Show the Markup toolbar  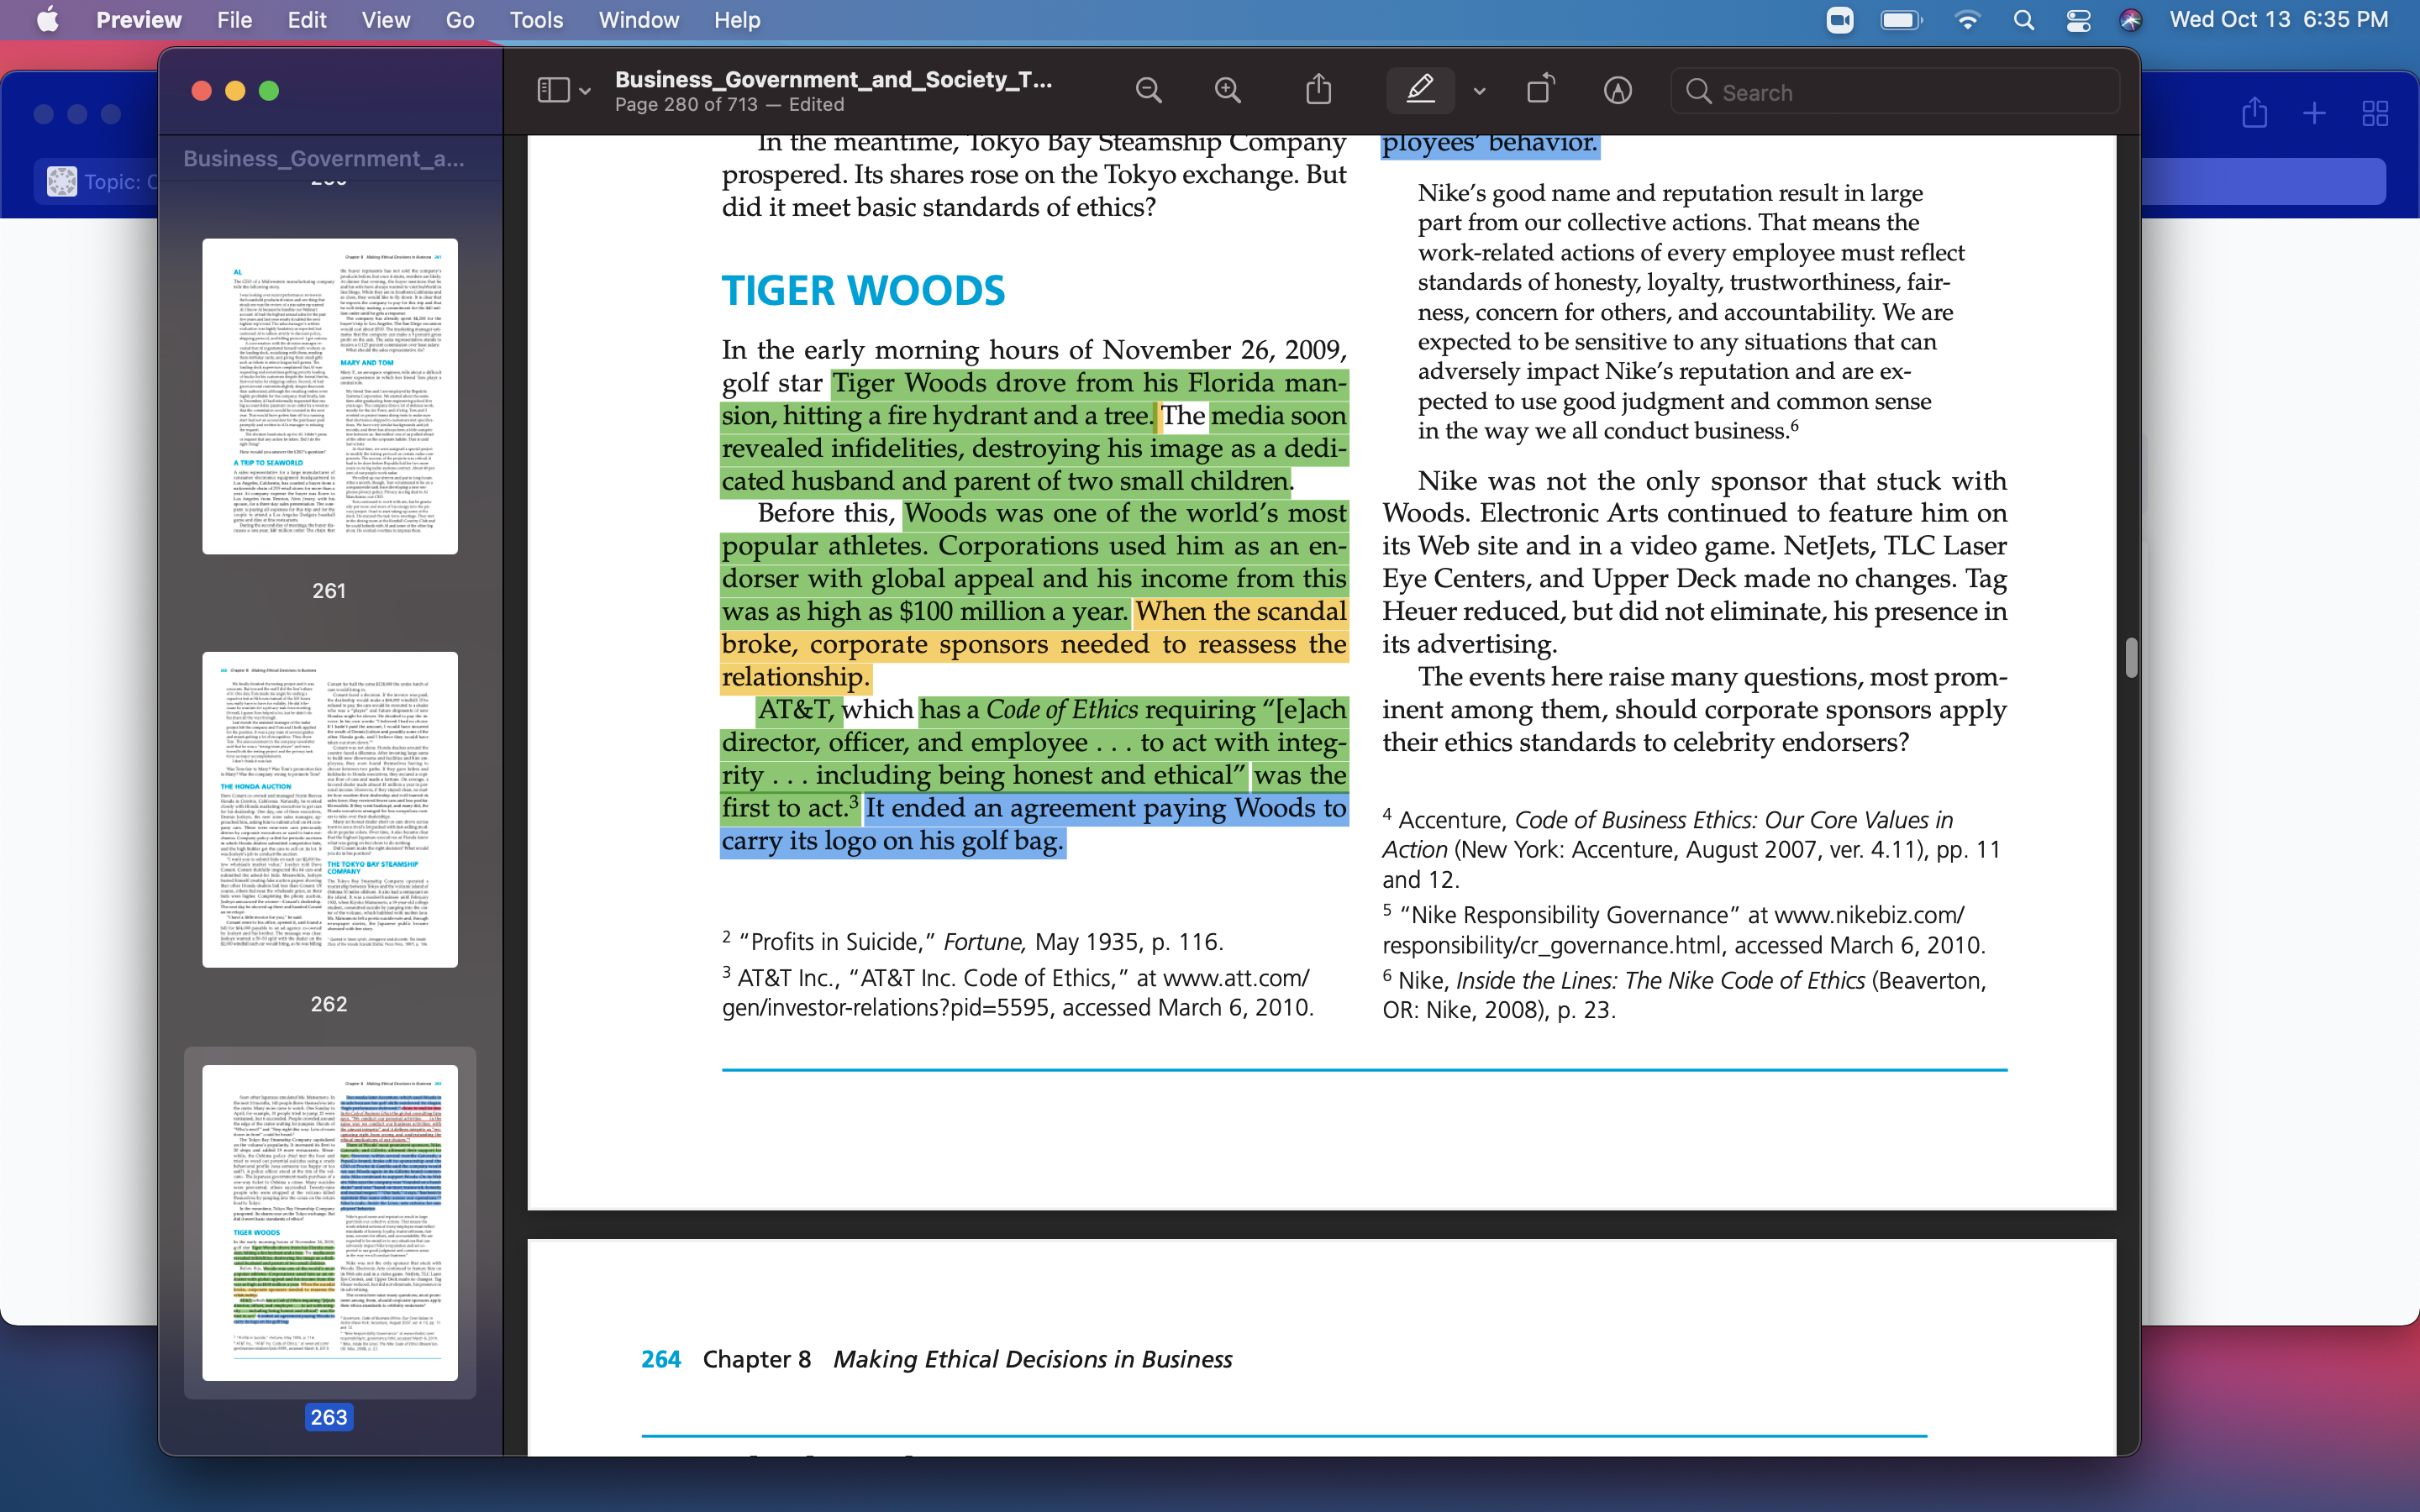pyautogui.click(x=1617, y=91)
